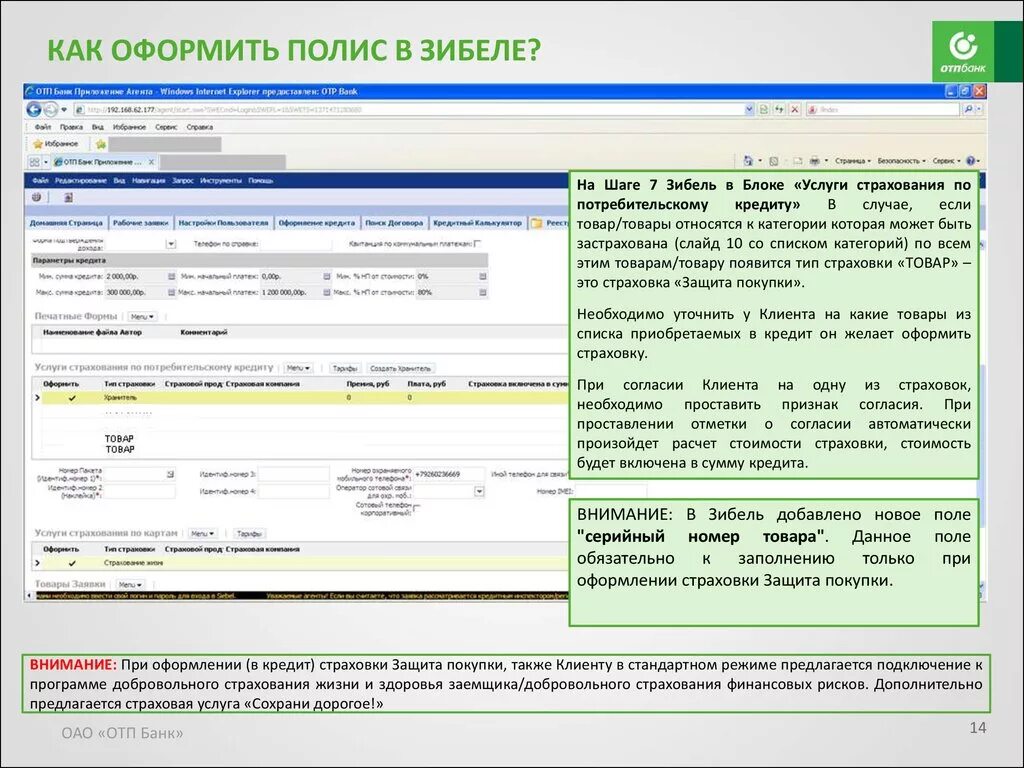
Task: Click the compatibility view icon in address bar
Action: [763, 110]
